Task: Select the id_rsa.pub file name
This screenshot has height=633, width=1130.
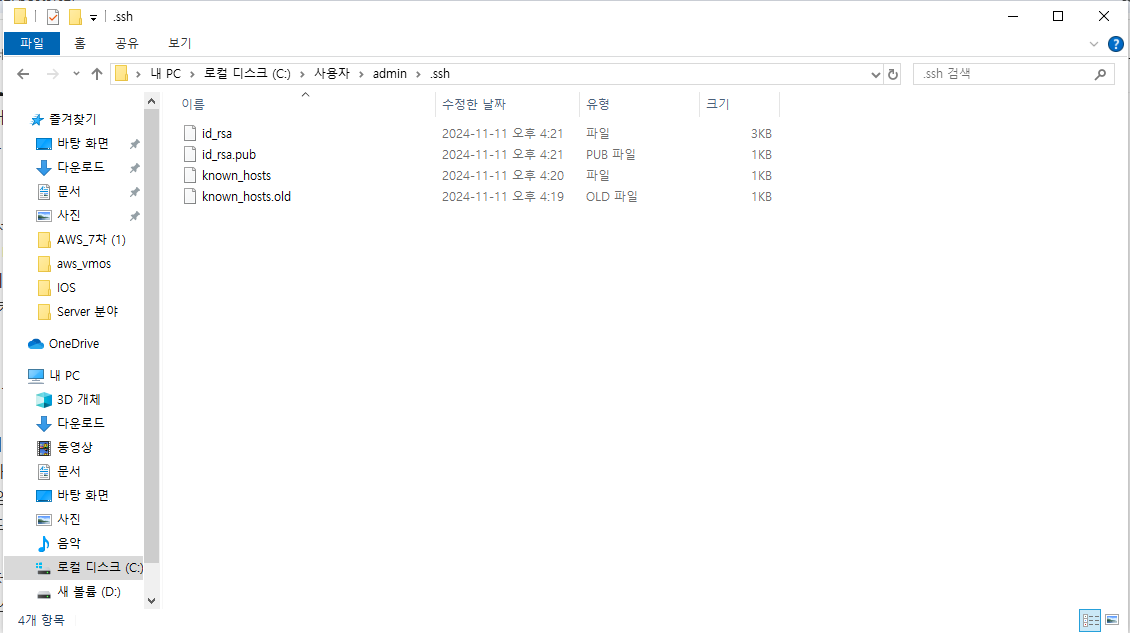Action: point(228,154)
